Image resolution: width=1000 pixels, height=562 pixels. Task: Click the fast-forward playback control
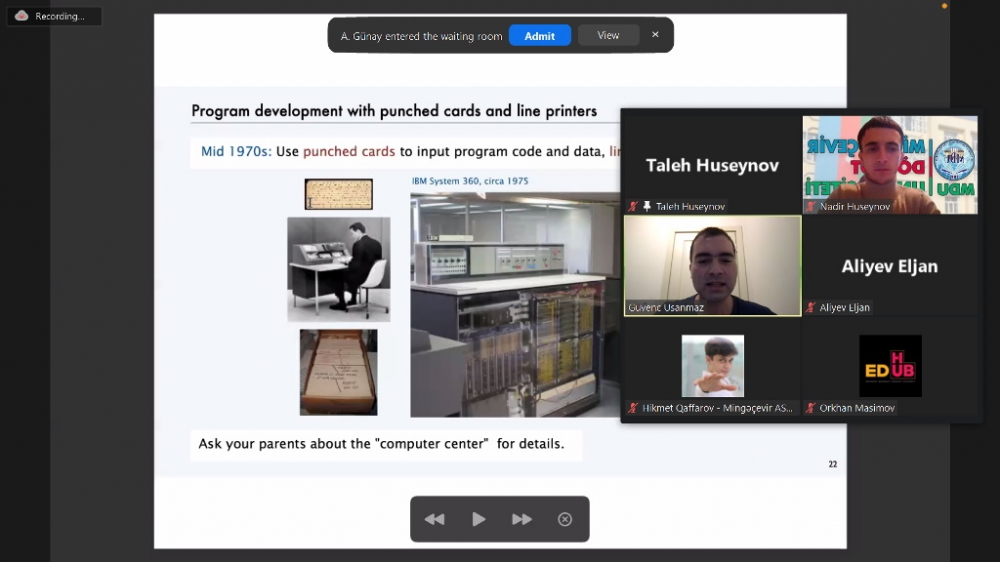[522, 519]
